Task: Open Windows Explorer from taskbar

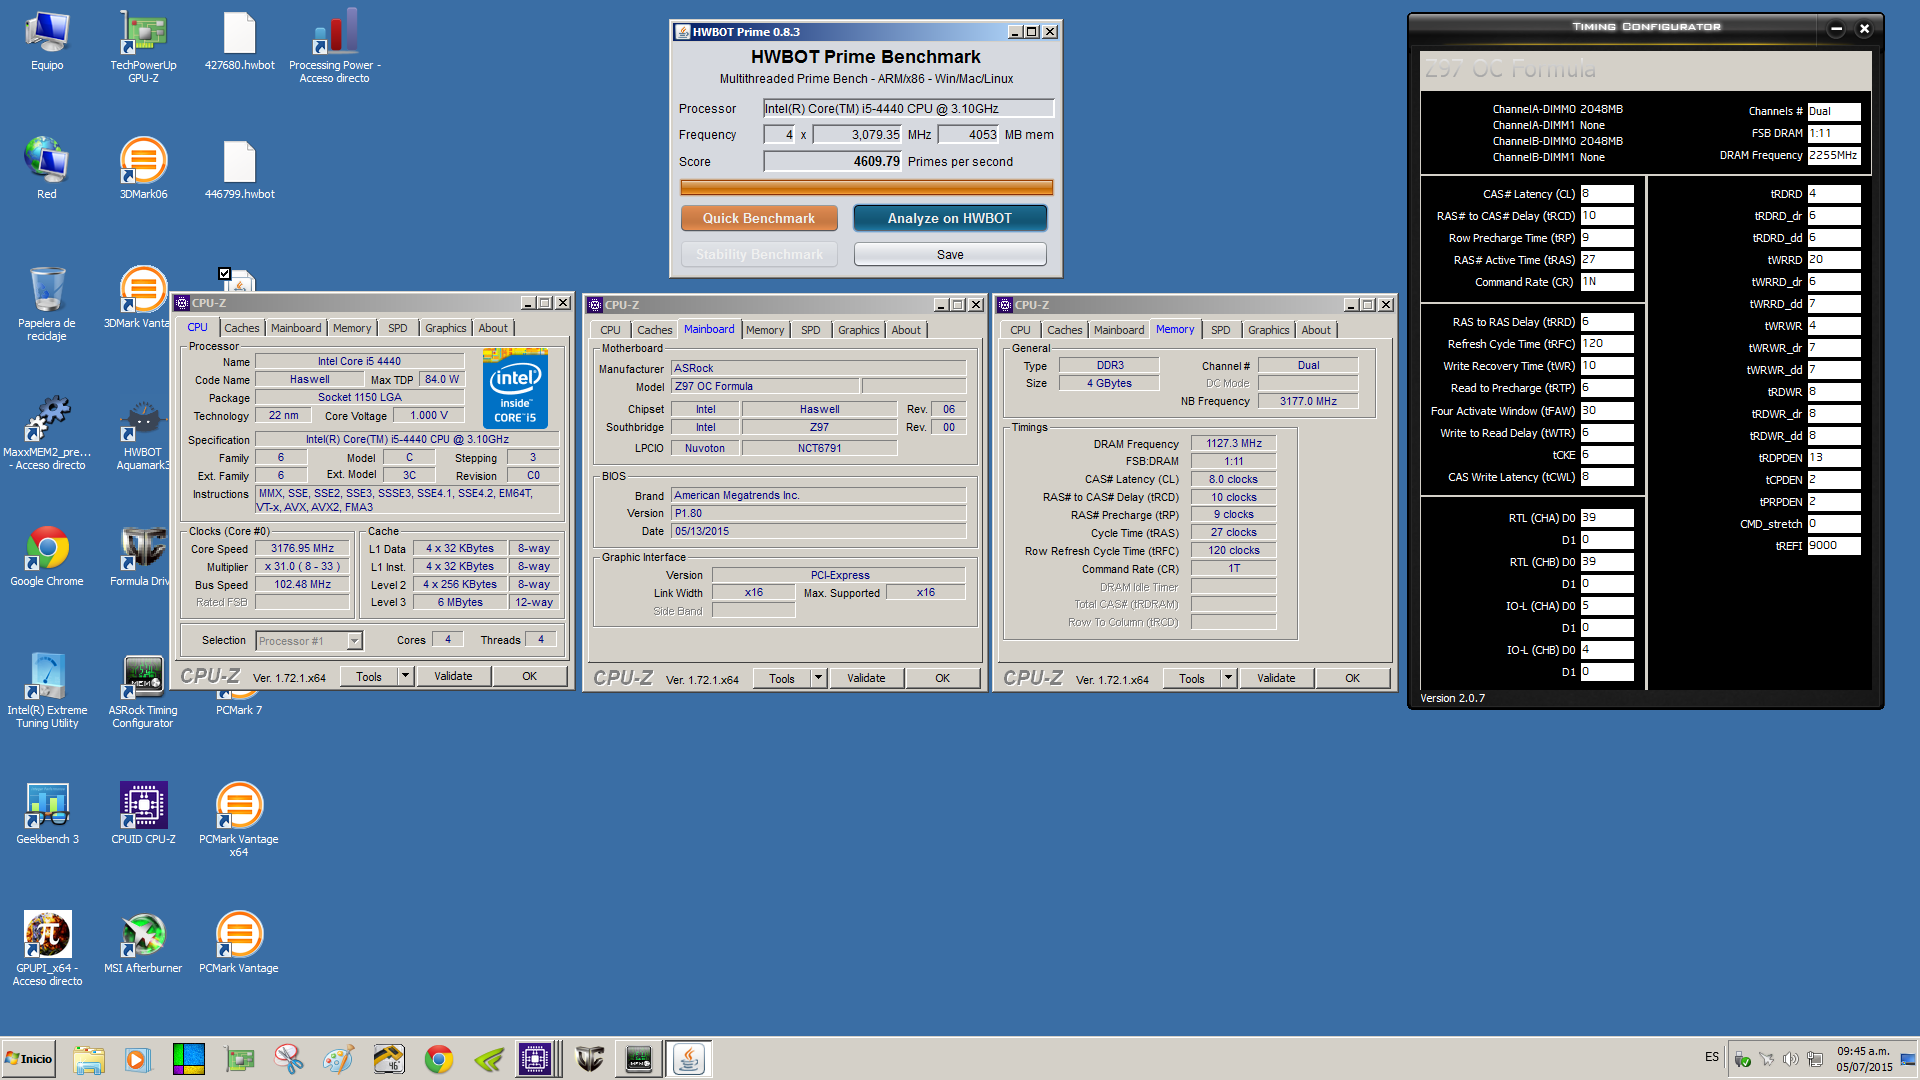Action: [x=89, y=1059]
